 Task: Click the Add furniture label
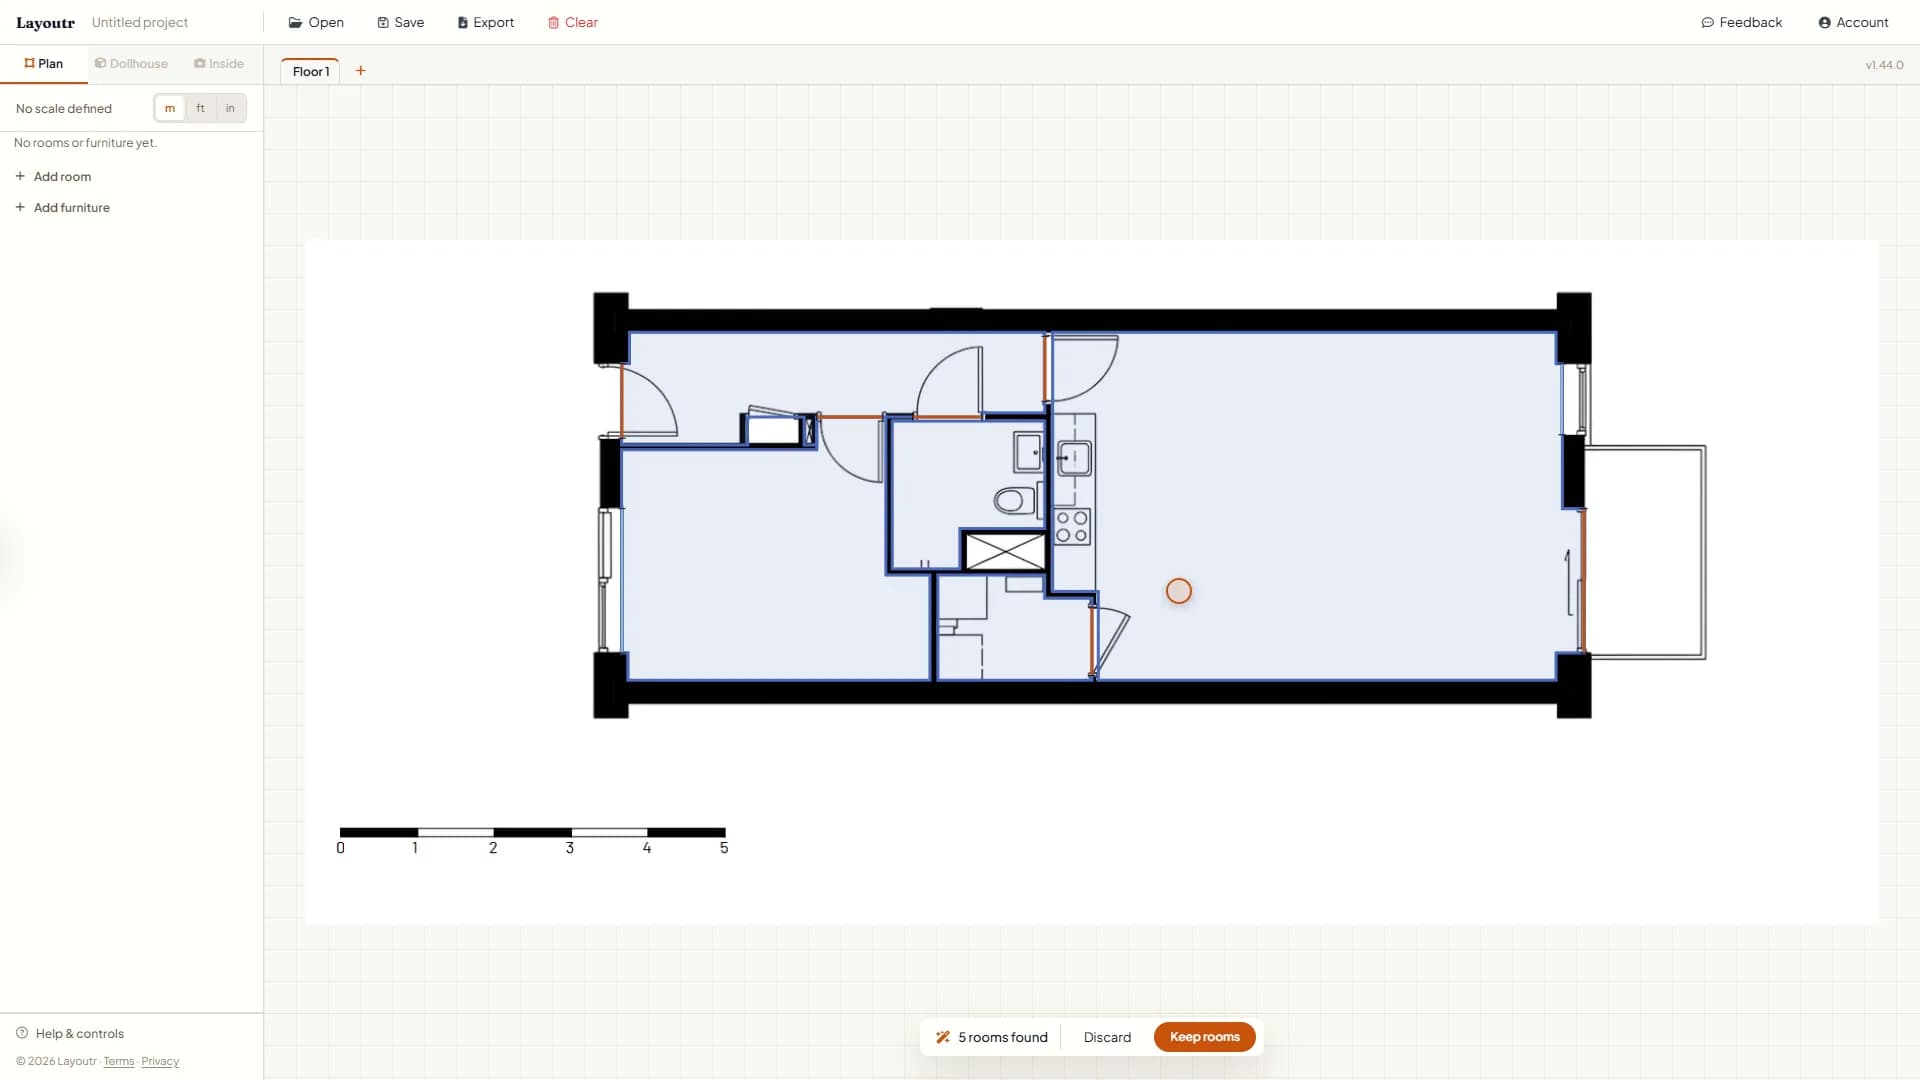pyautogui.click(x=72, y=207)
